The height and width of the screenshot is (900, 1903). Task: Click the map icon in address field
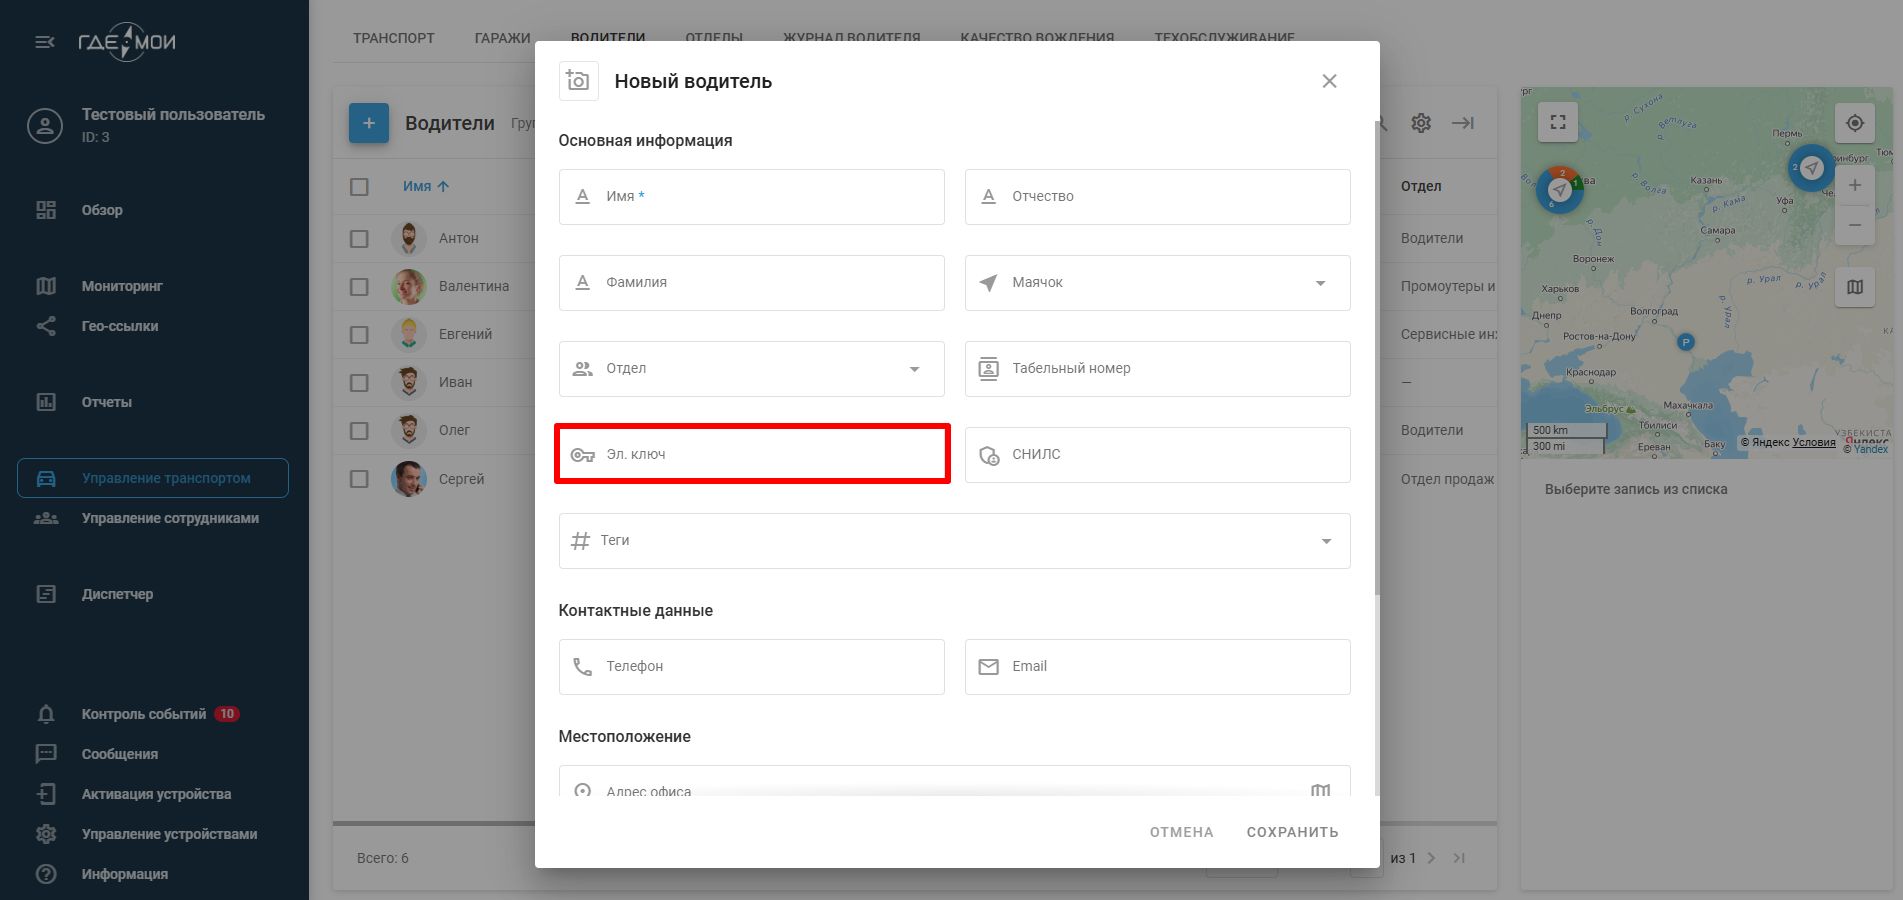pos(1320,790)
